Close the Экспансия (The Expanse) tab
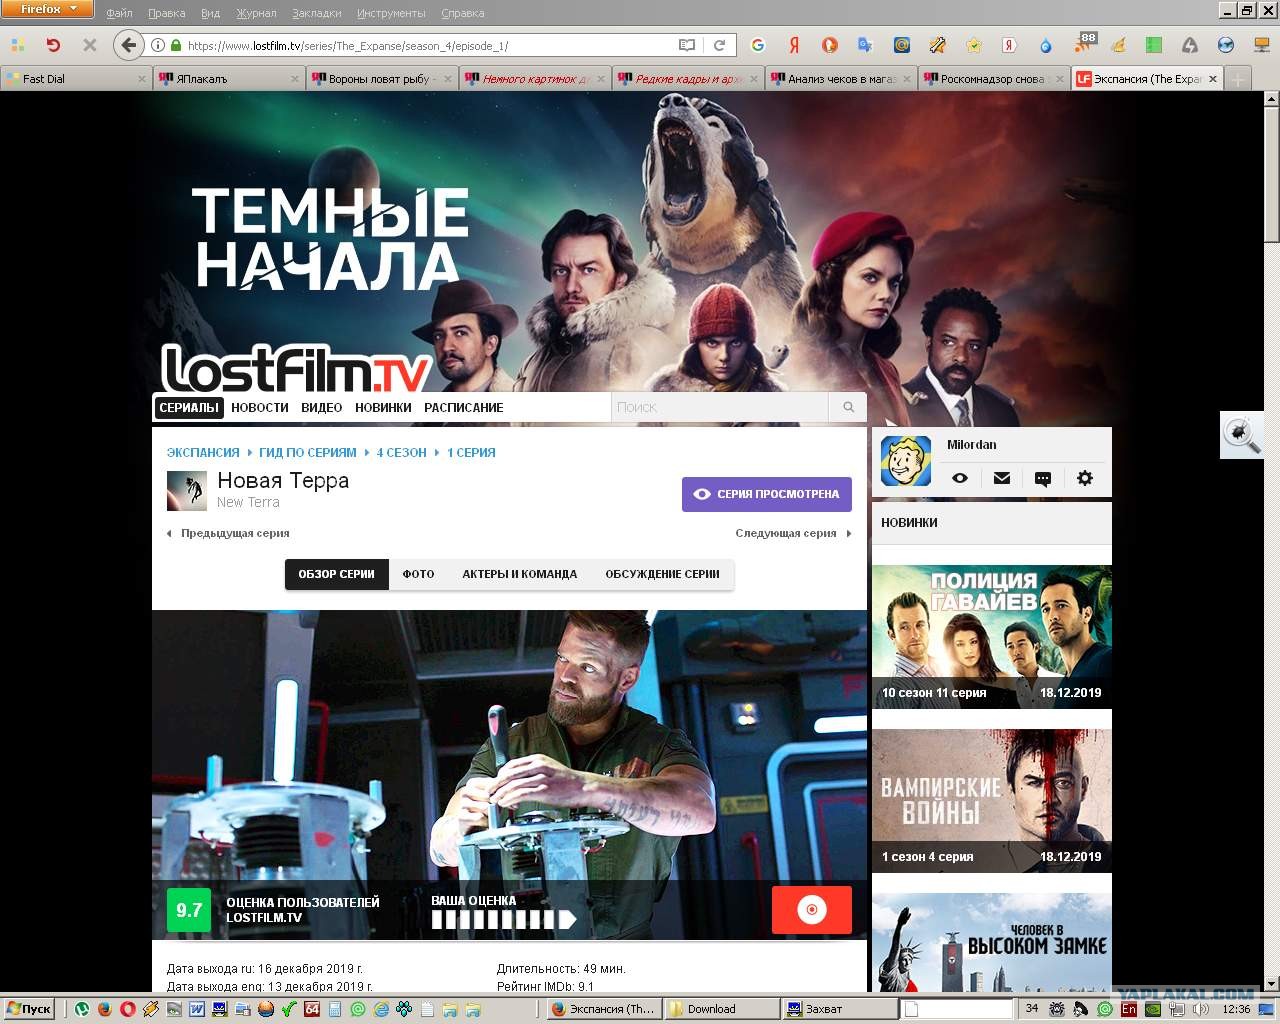The width and height of the screenshot is (1280, 1024). click(1213, 79)
